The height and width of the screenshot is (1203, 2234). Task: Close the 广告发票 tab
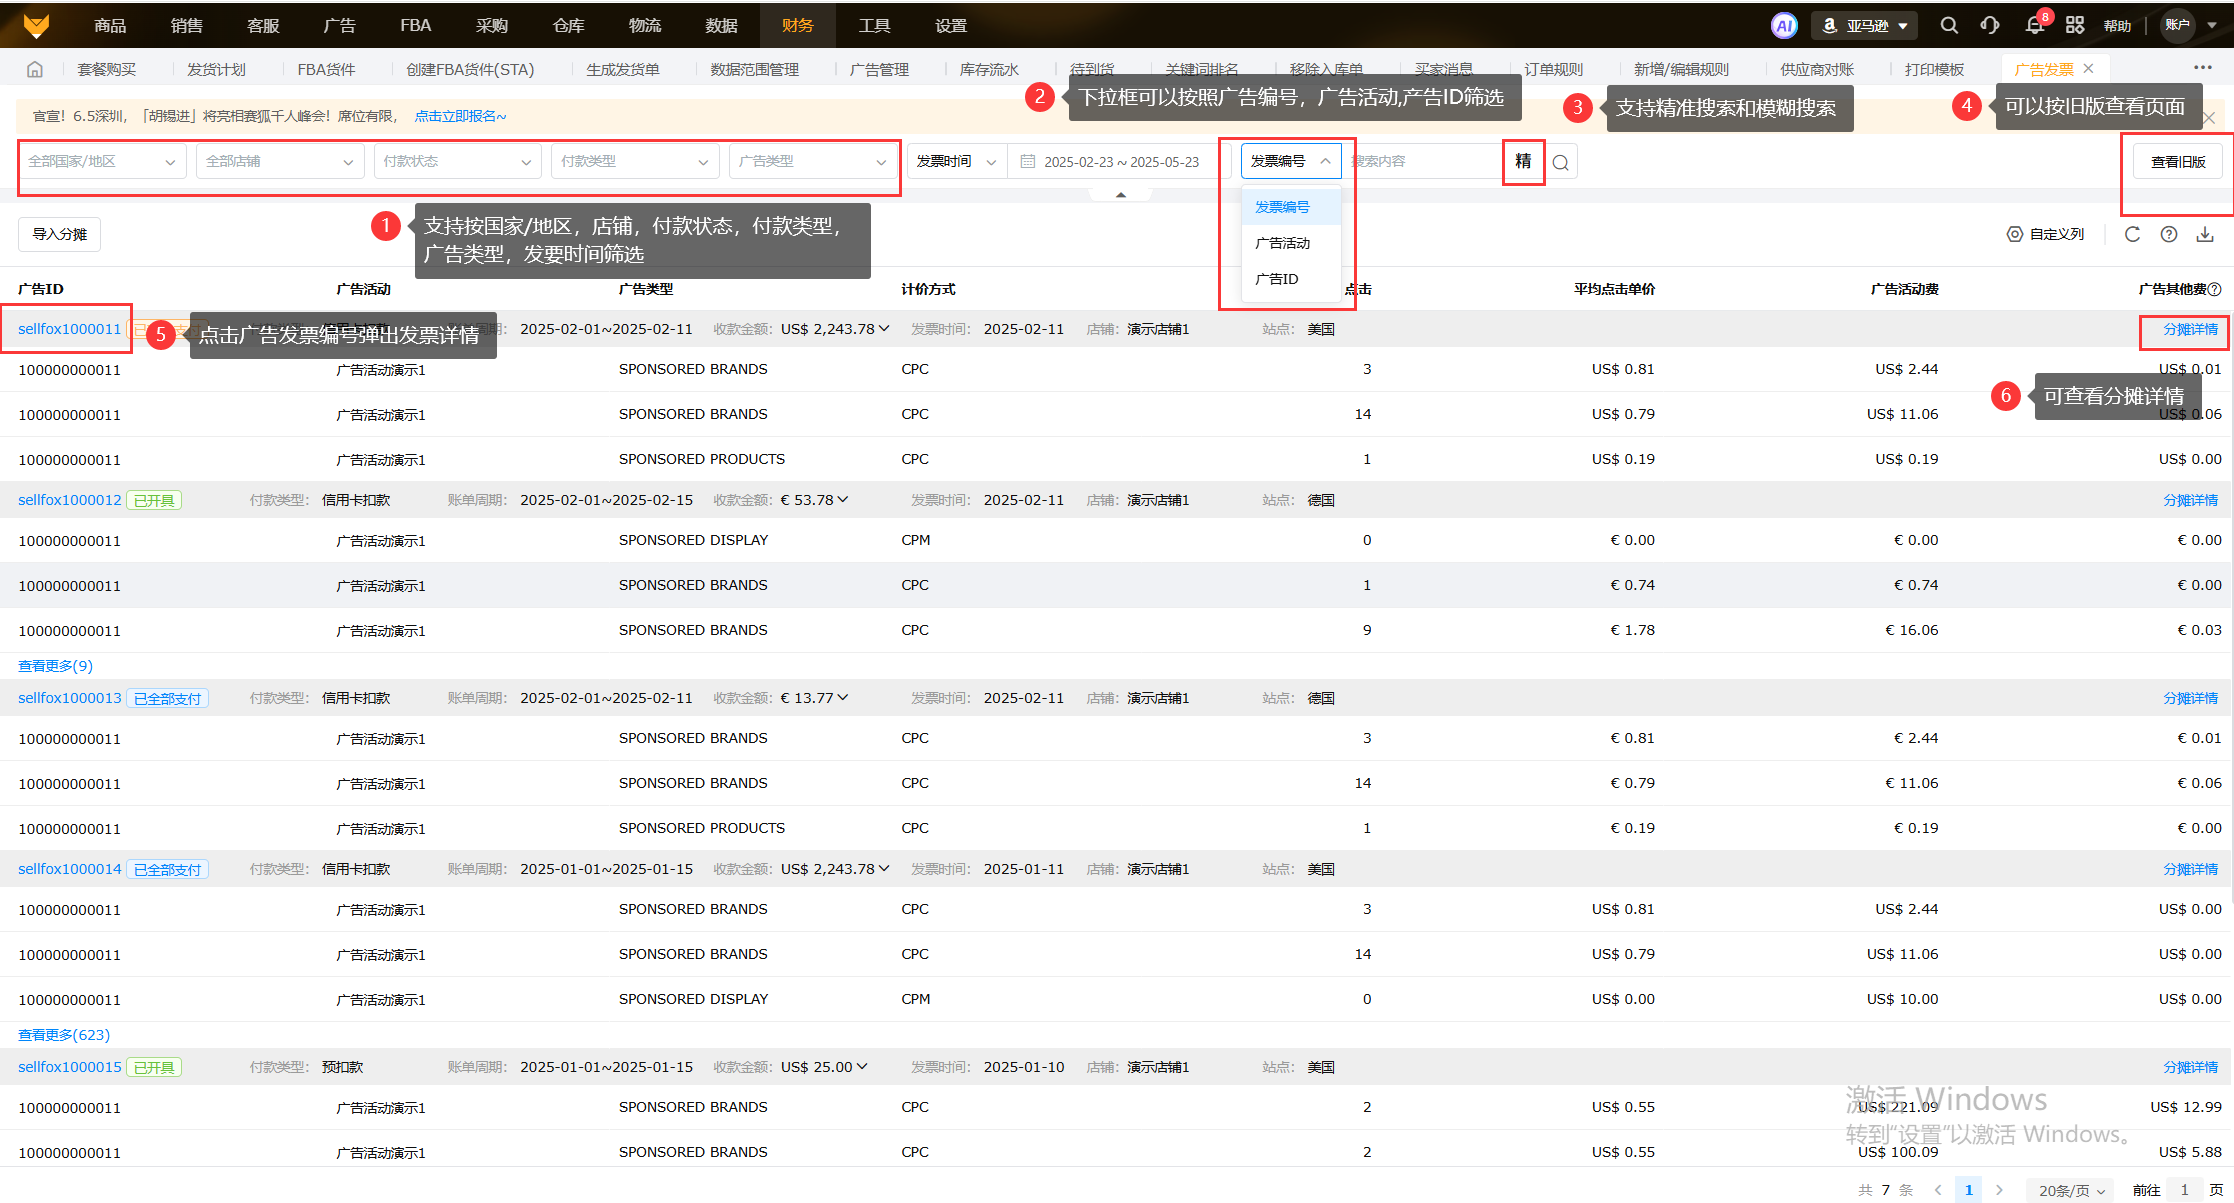tap(2088, 69)
